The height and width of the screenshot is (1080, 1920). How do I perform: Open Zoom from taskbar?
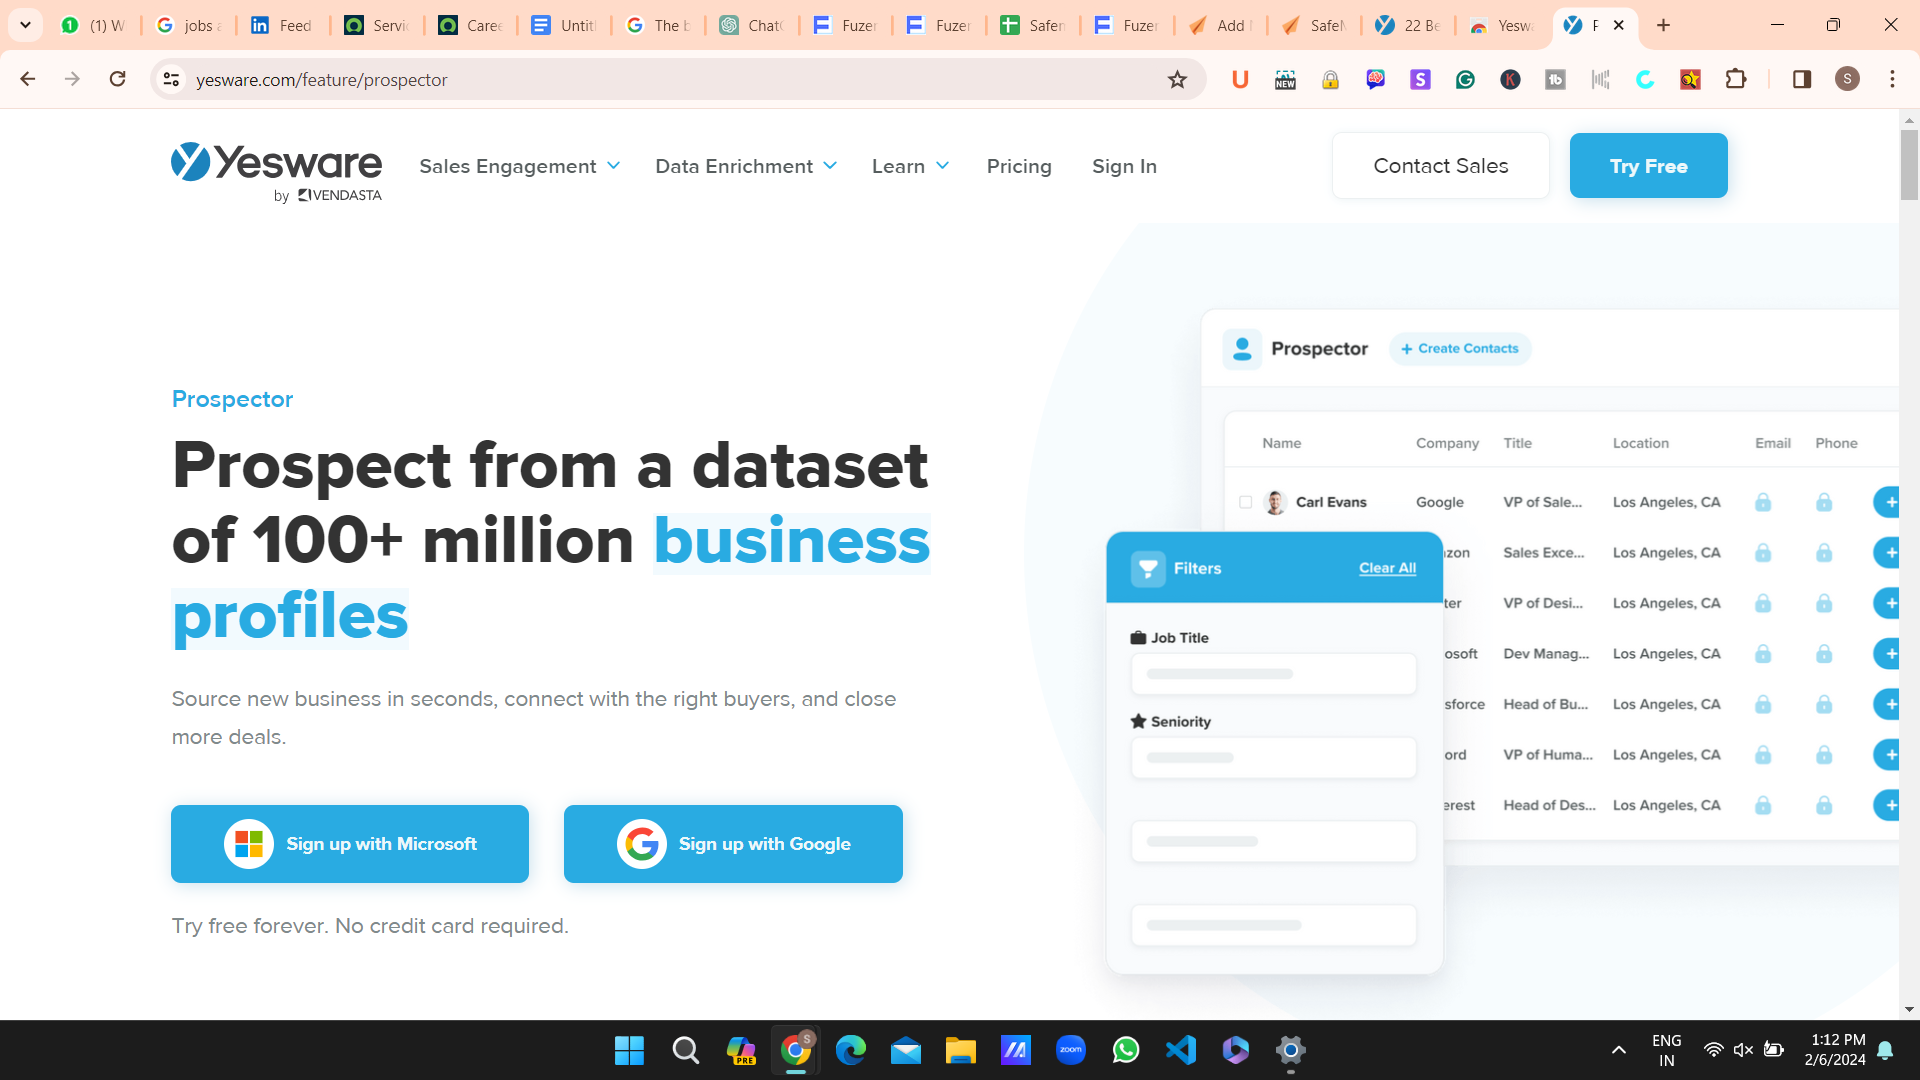coord(1071,1050)
